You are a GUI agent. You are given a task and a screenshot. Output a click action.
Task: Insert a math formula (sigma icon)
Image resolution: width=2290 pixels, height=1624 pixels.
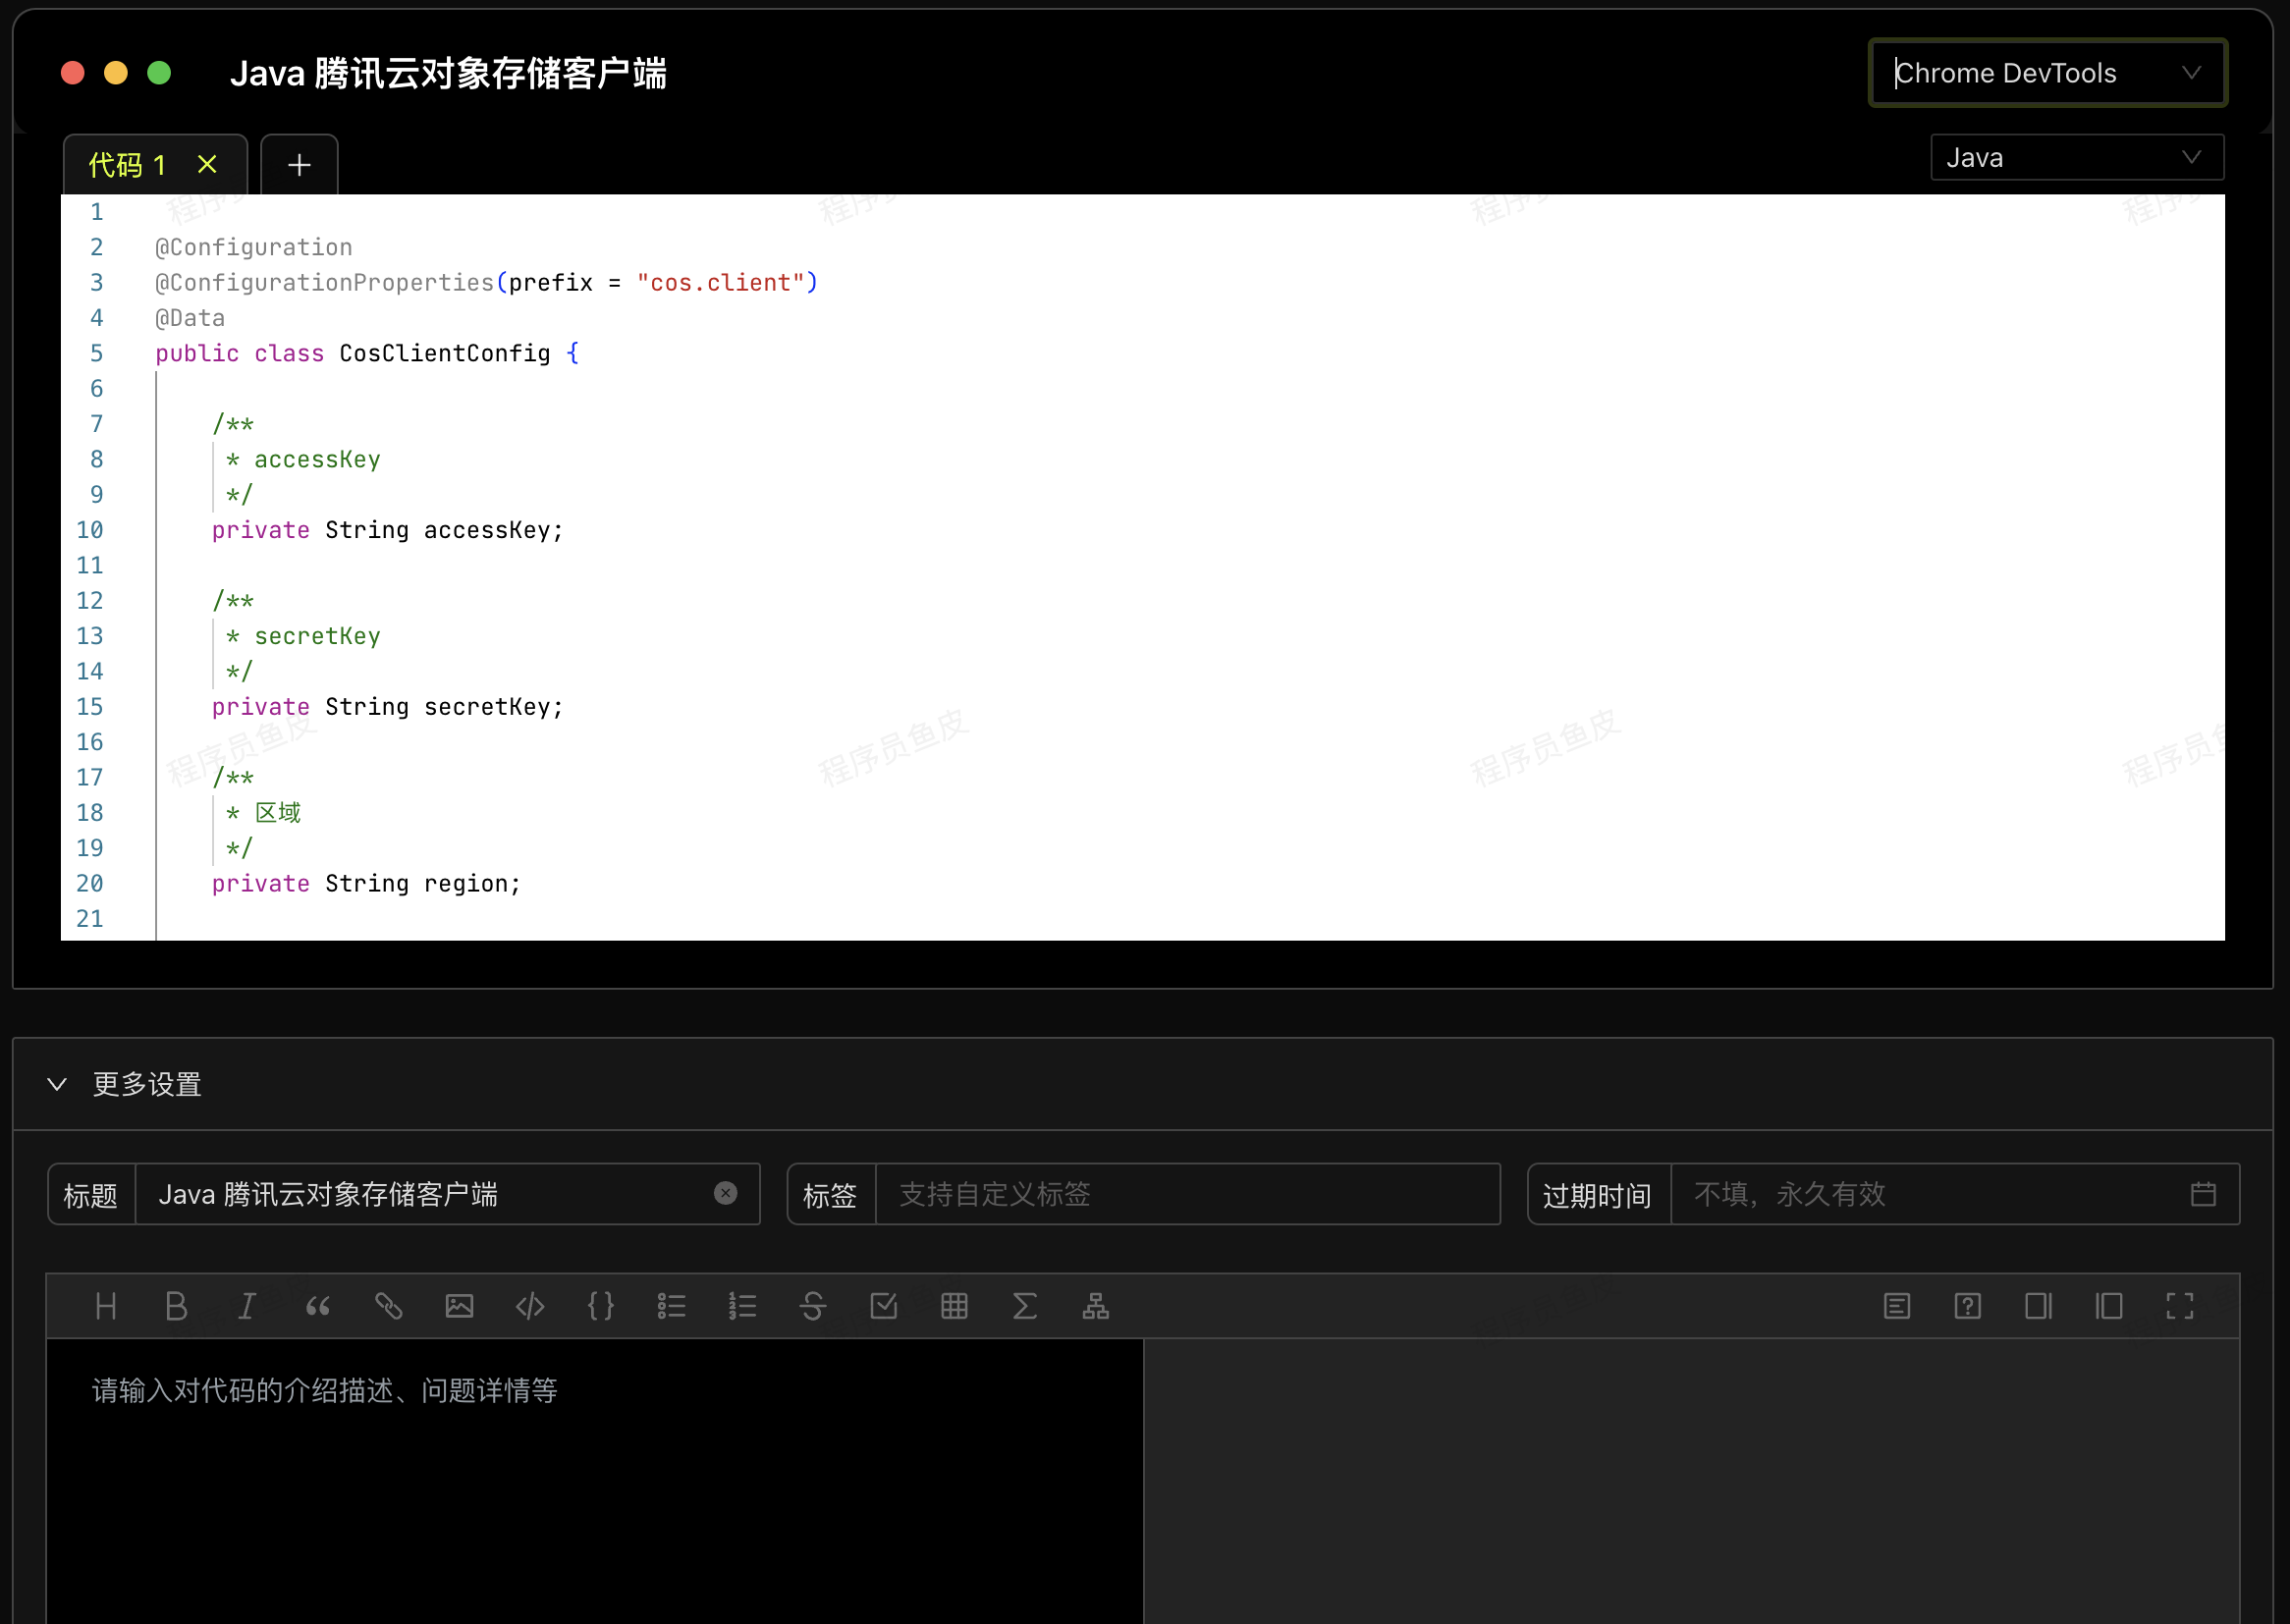(x=1025, y=1306)
